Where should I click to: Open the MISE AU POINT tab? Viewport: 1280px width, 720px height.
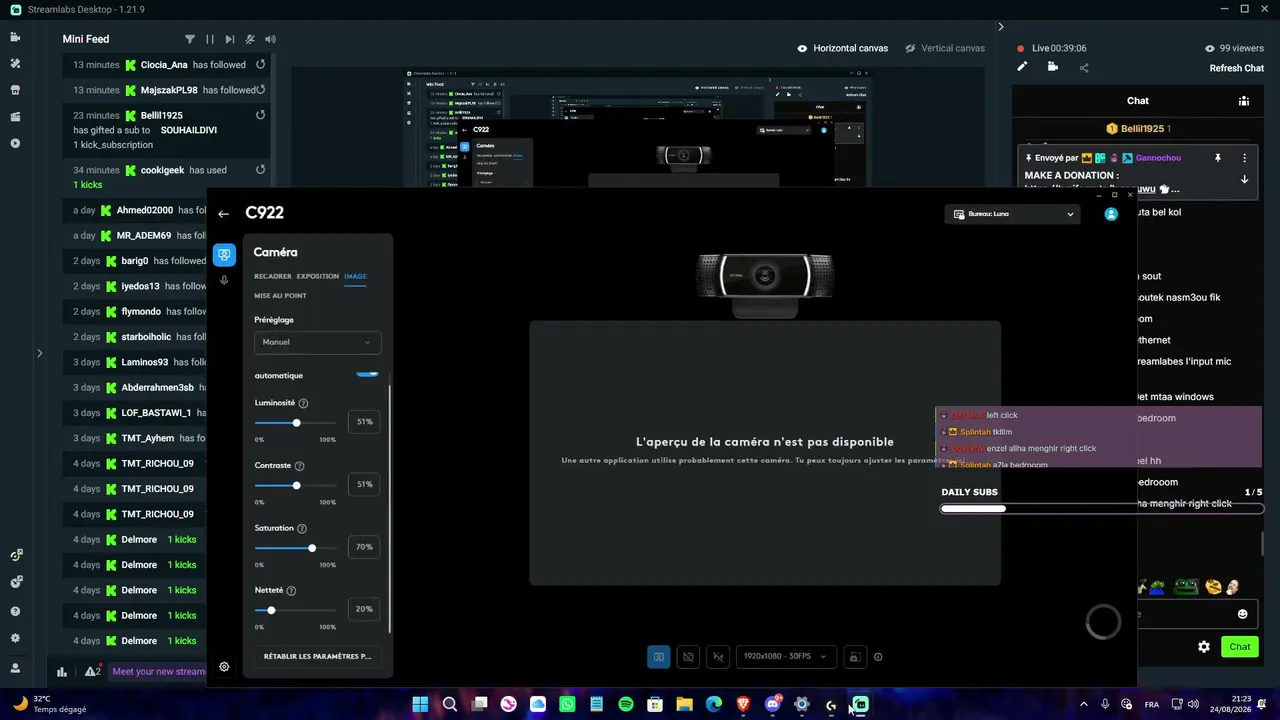click(280, 296)
